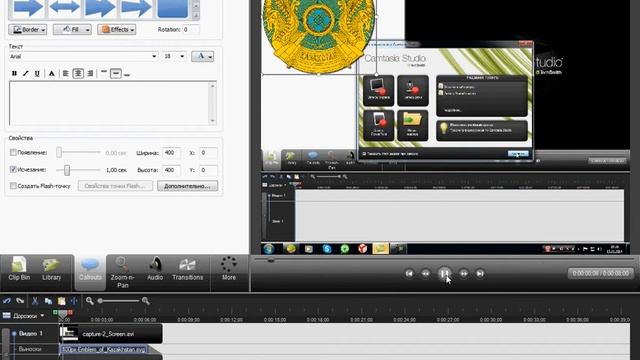Click the Undo icon on timeline toolbar

[x=7, y=301]
